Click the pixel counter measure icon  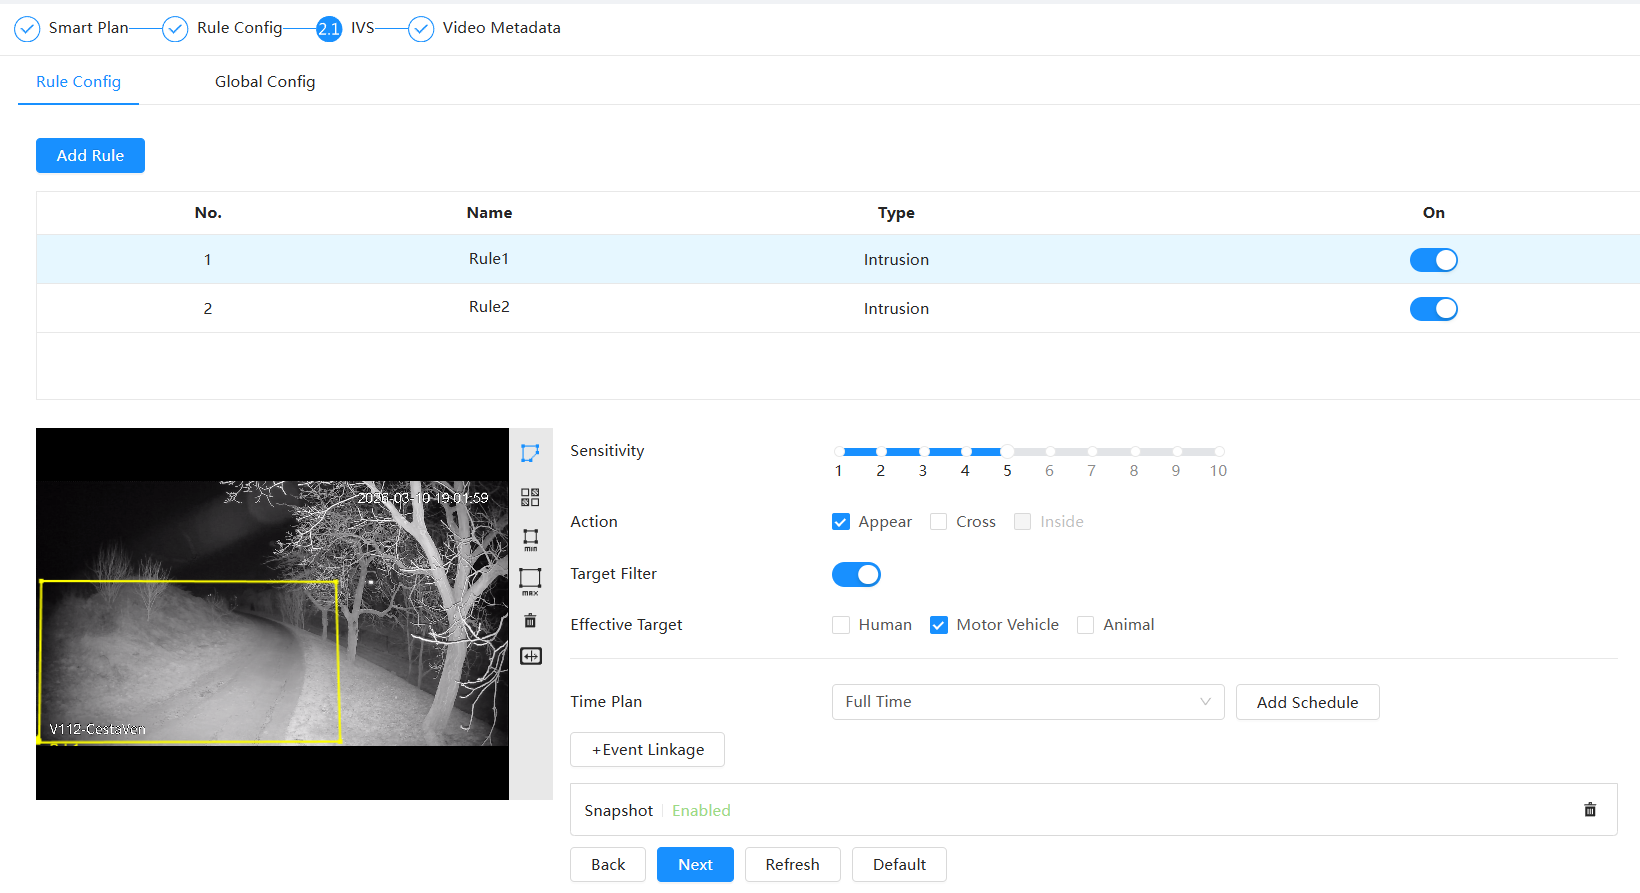point(531,656)
